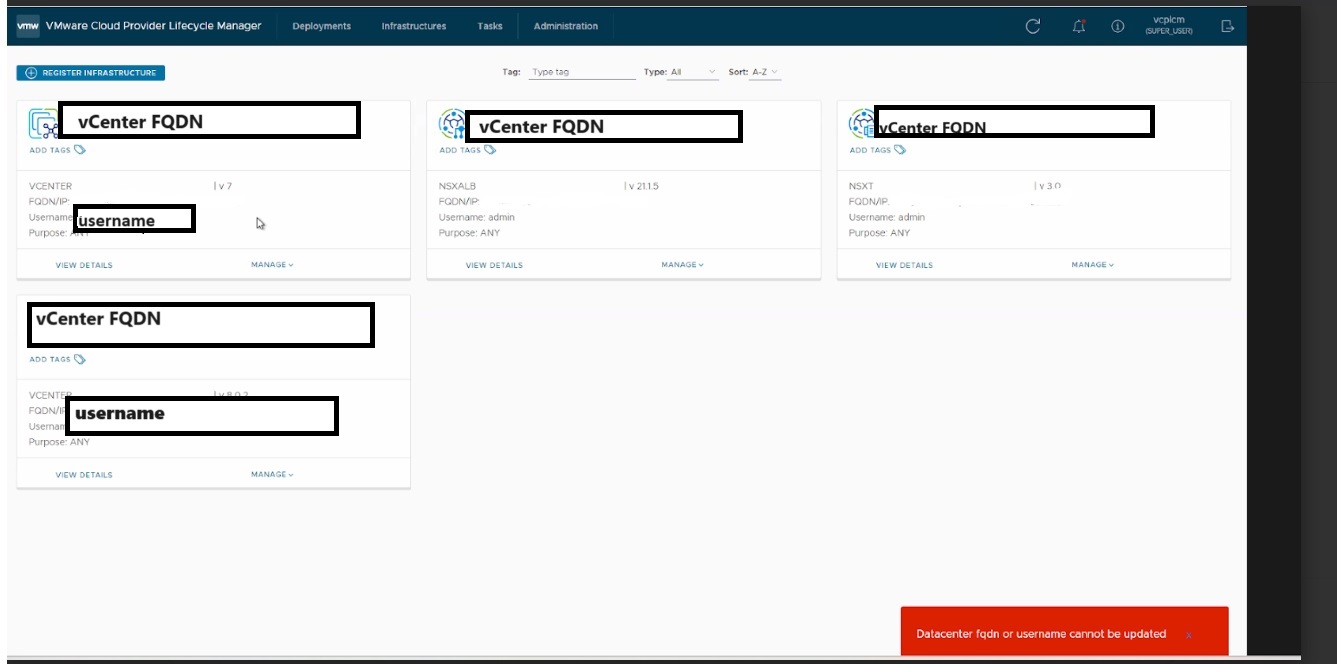Image resolution: width=1337 pixels, height=664 pixels.
Task: Click ADD TAGS on the NSXT card
Action: (x=870, y=150)
